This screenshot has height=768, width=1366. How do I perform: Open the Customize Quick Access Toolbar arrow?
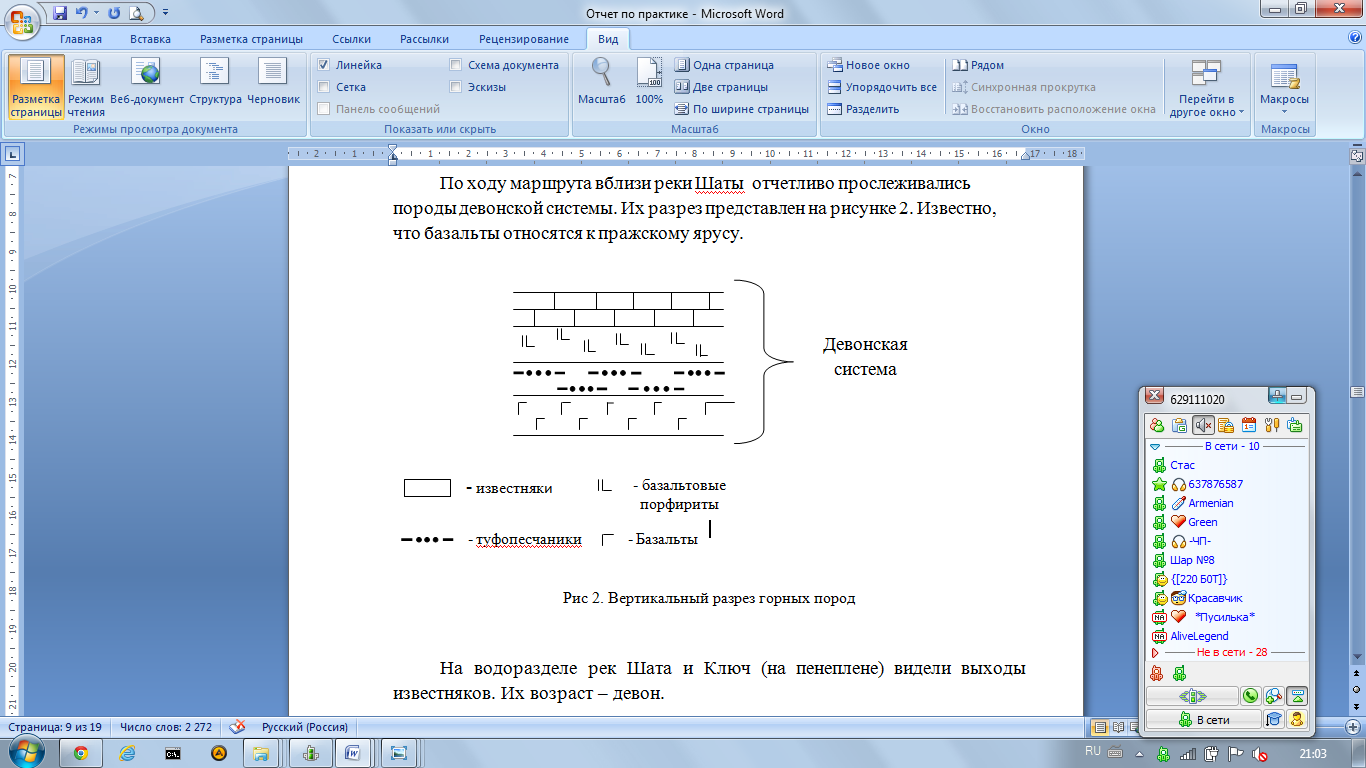[165, 13]
